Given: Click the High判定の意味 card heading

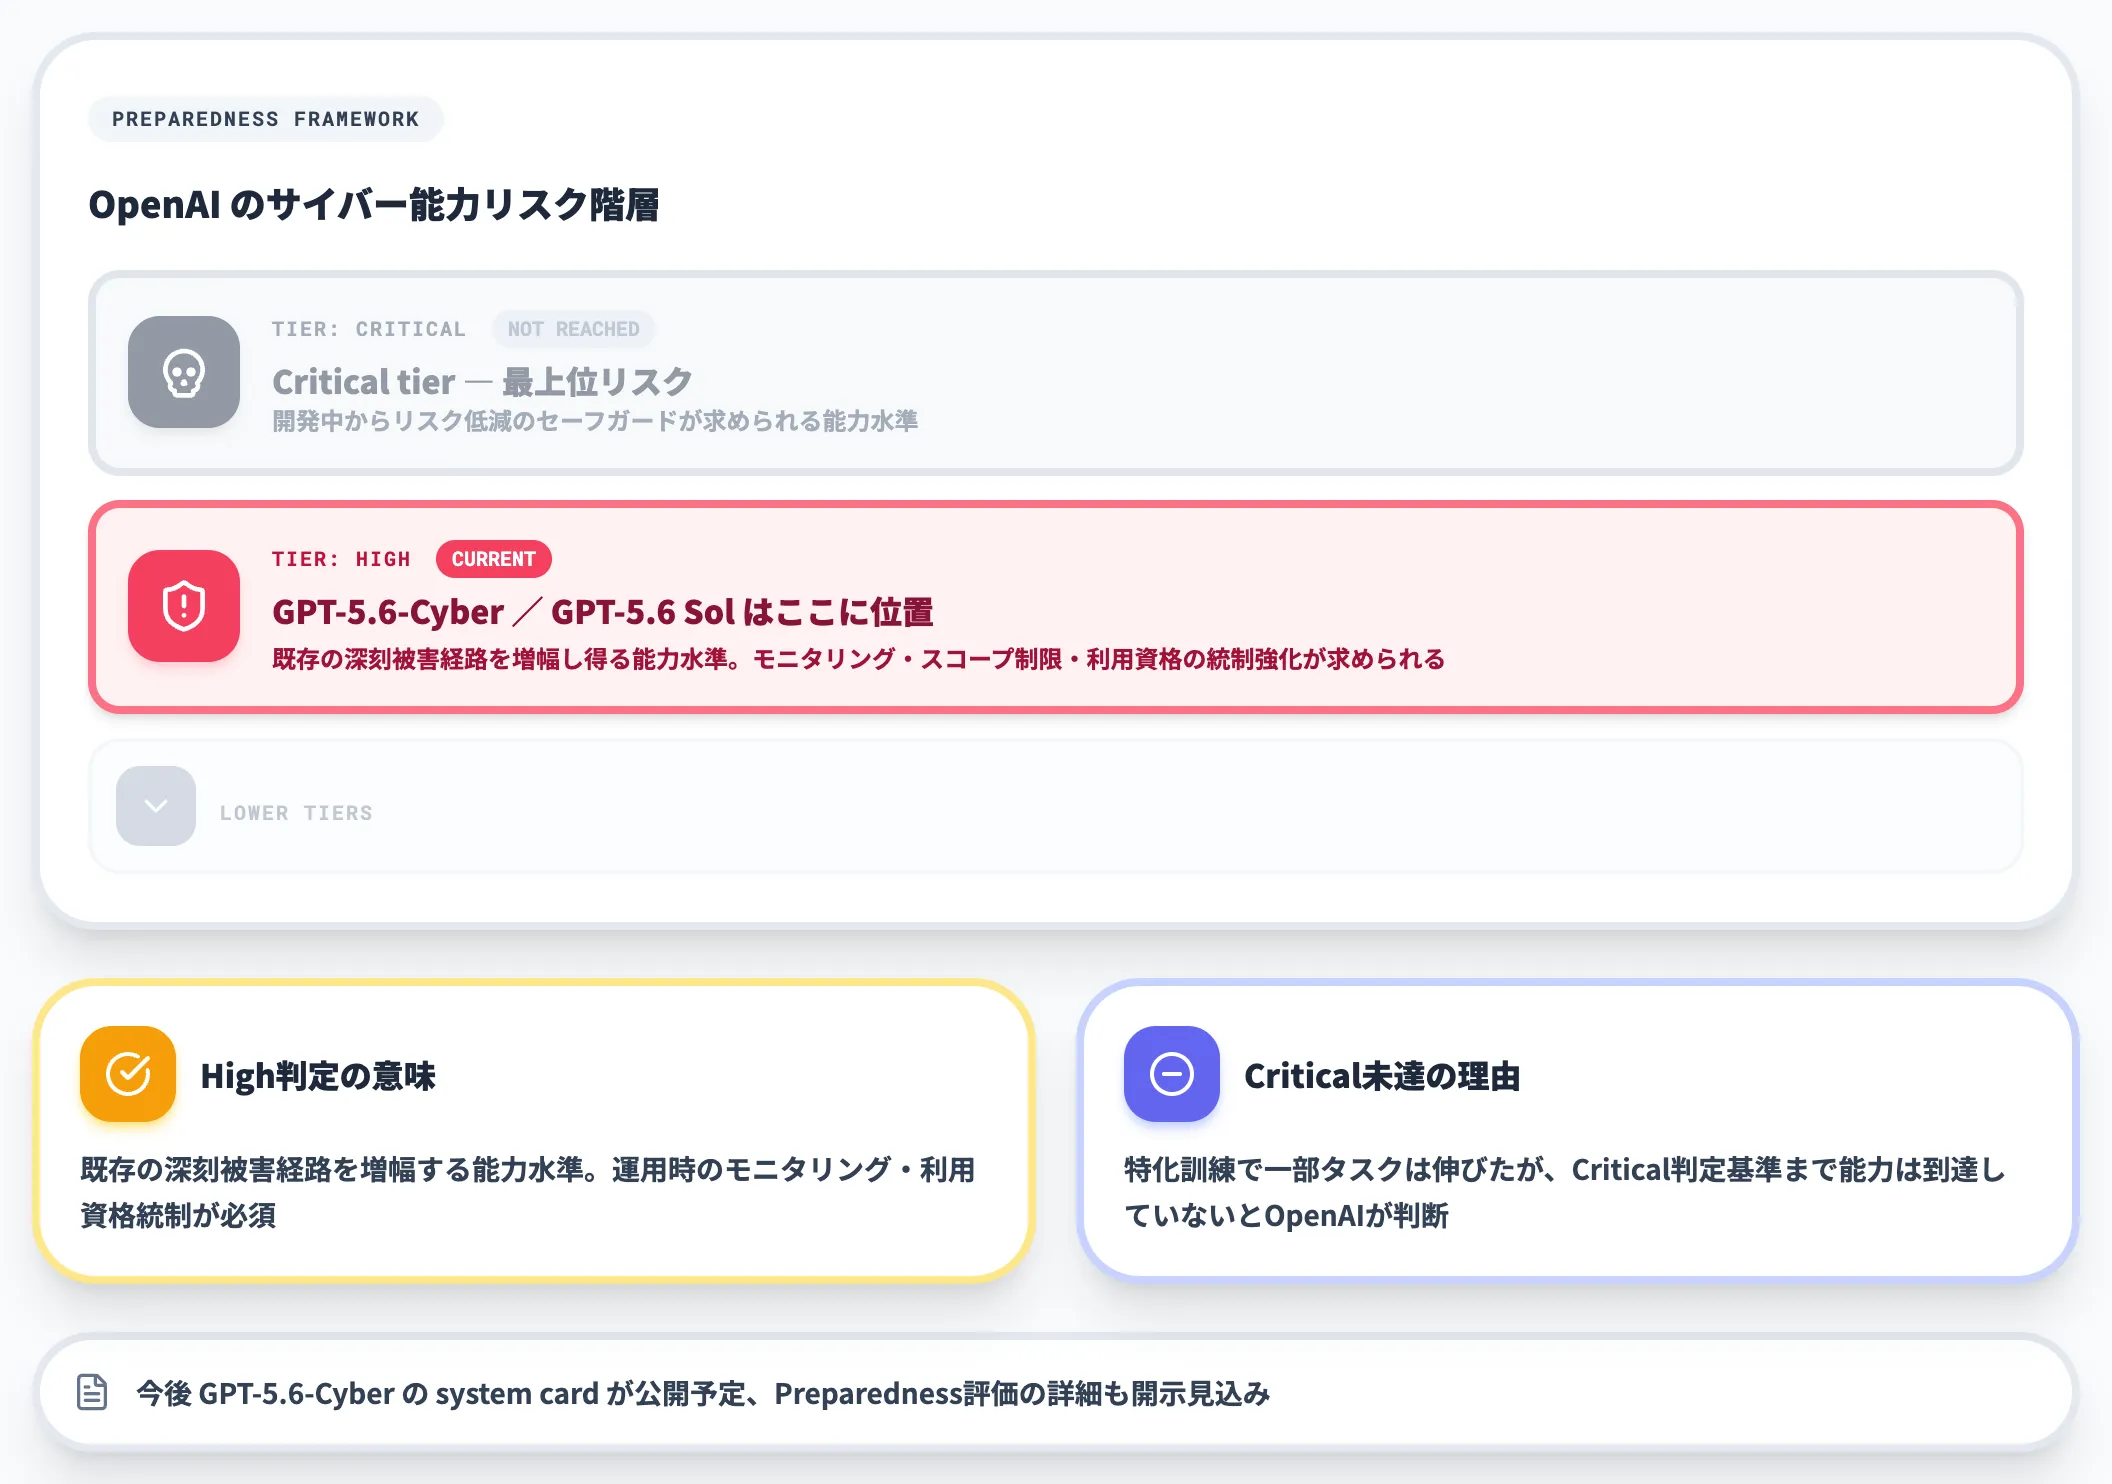Looking at the screenshot, I should [x=318, y=1076].
